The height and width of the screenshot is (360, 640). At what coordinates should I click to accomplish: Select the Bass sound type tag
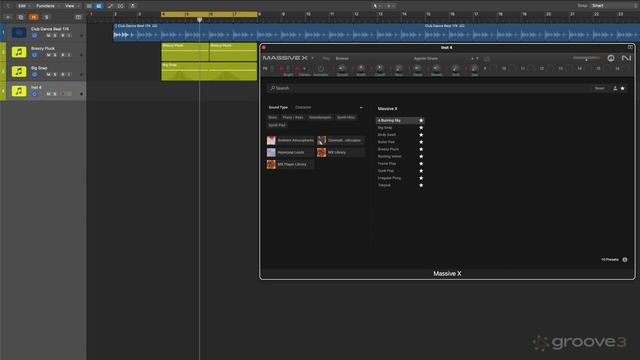pos(273,118)
